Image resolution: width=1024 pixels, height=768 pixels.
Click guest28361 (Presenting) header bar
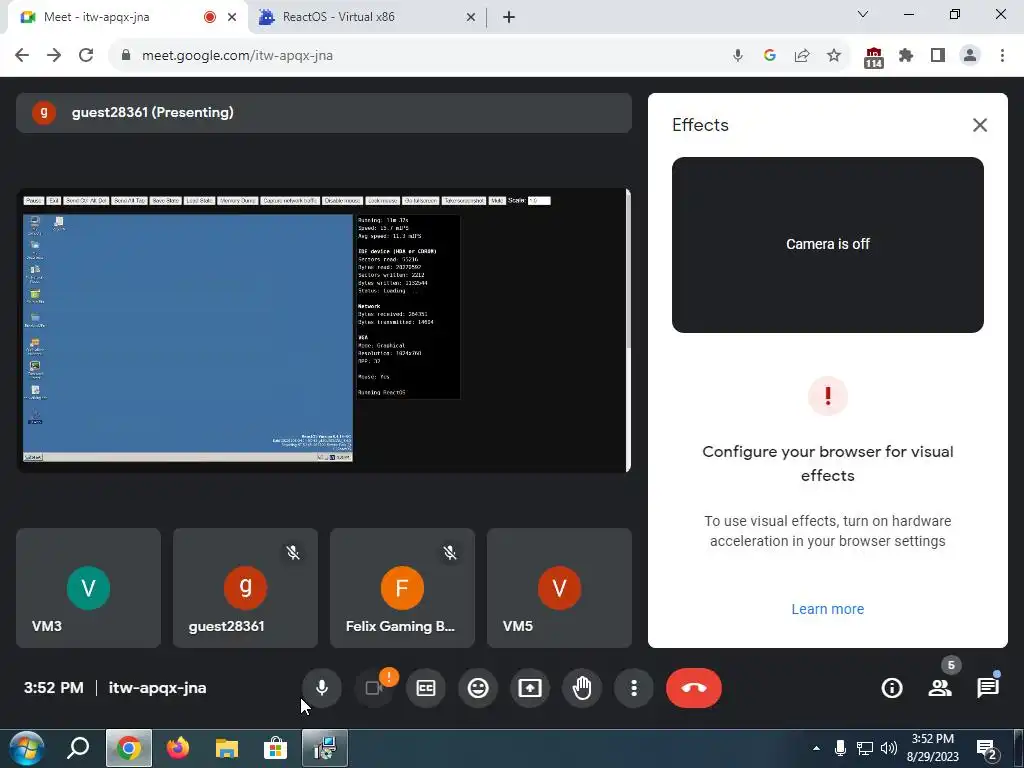coord(324,112)
